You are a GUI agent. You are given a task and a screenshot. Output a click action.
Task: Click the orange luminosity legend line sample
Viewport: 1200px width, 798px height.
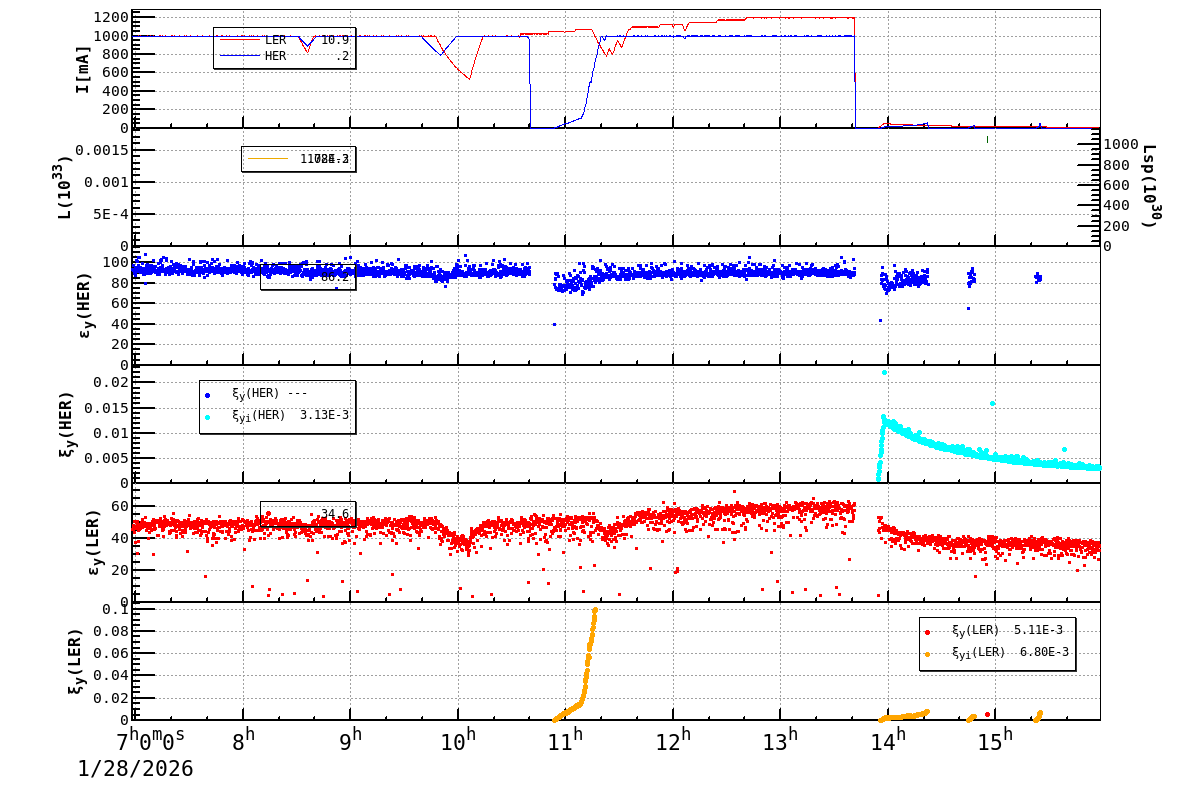[x=268, y=159]
